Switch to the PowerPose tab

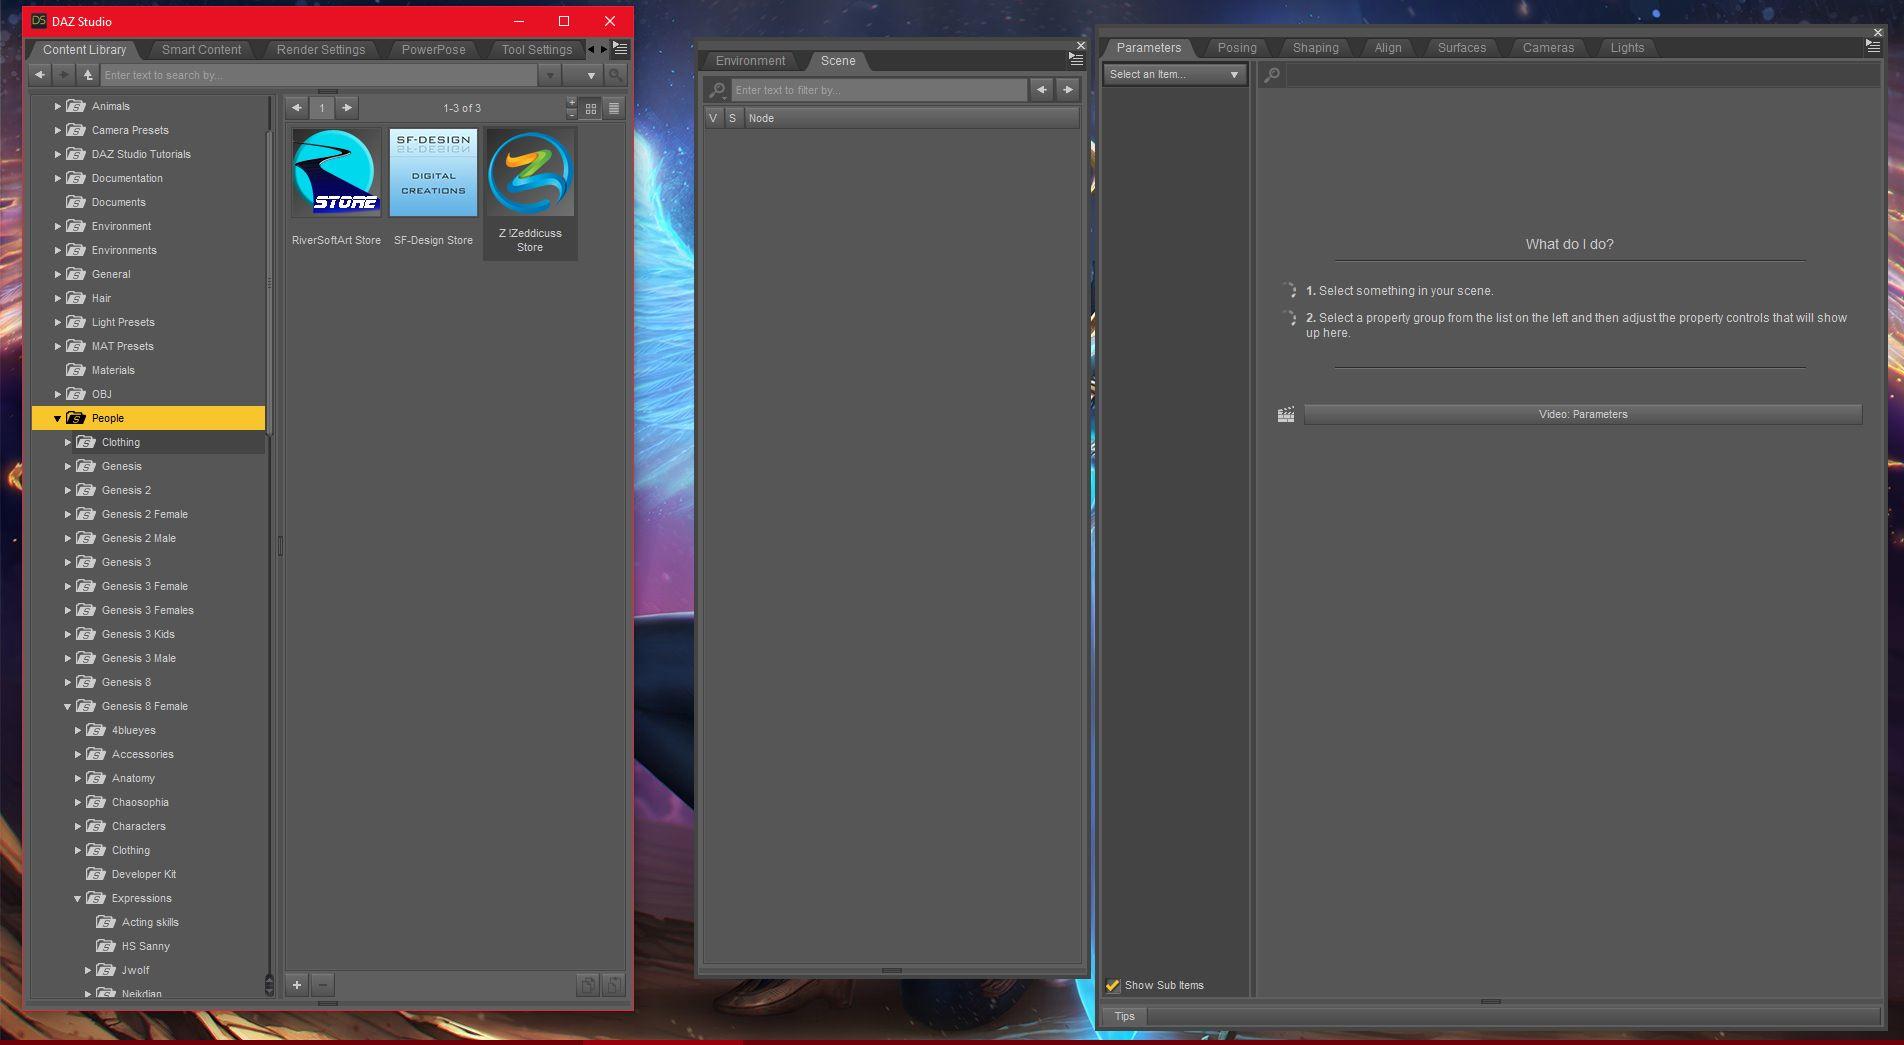(x=433, y=50)
